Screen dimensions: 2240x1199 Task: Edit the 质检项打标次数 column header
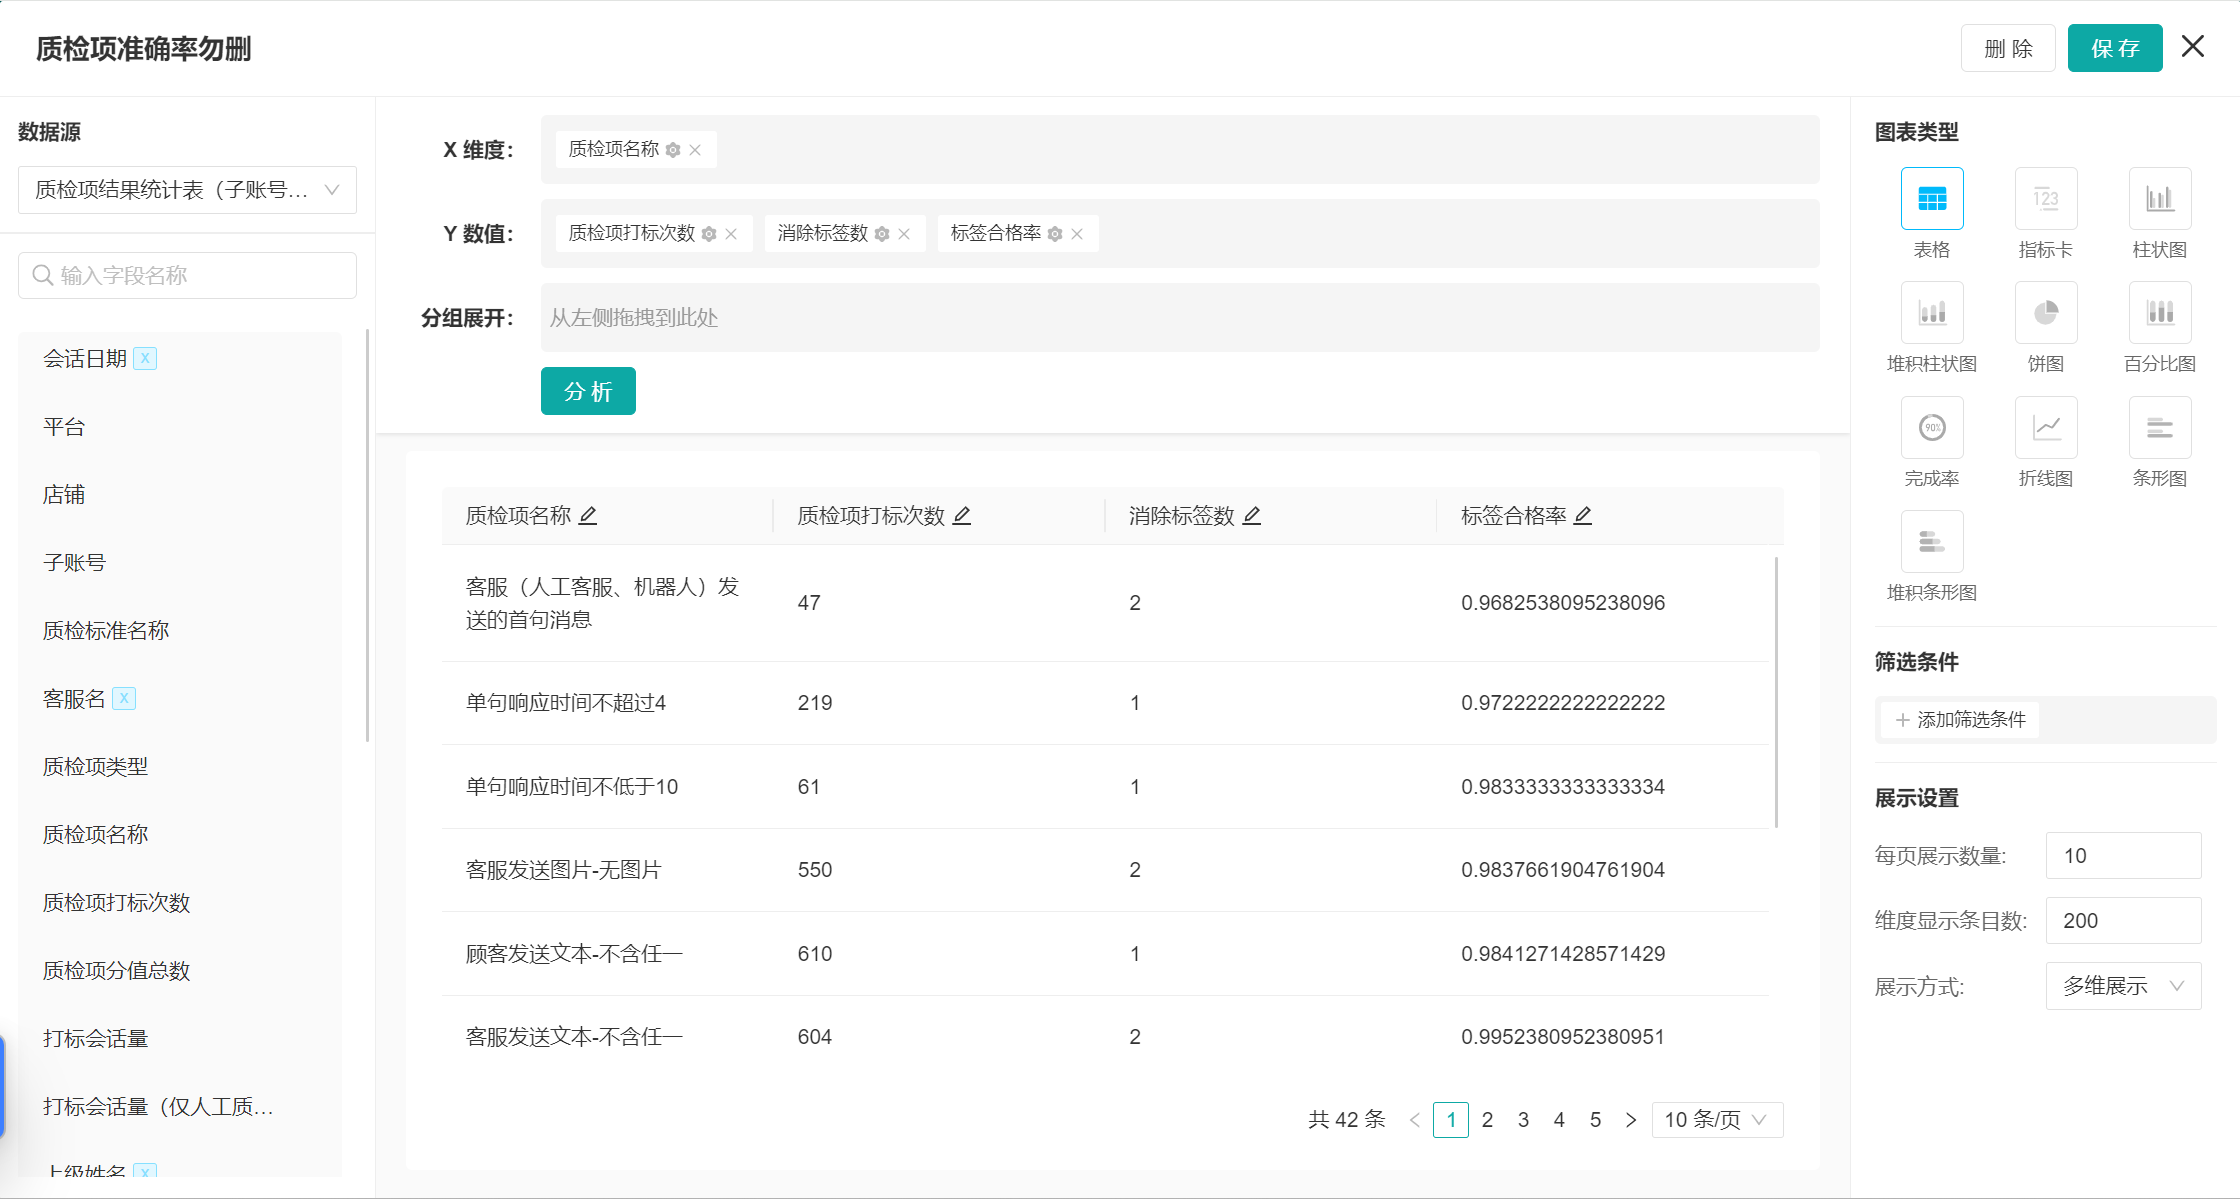point(962,515)
